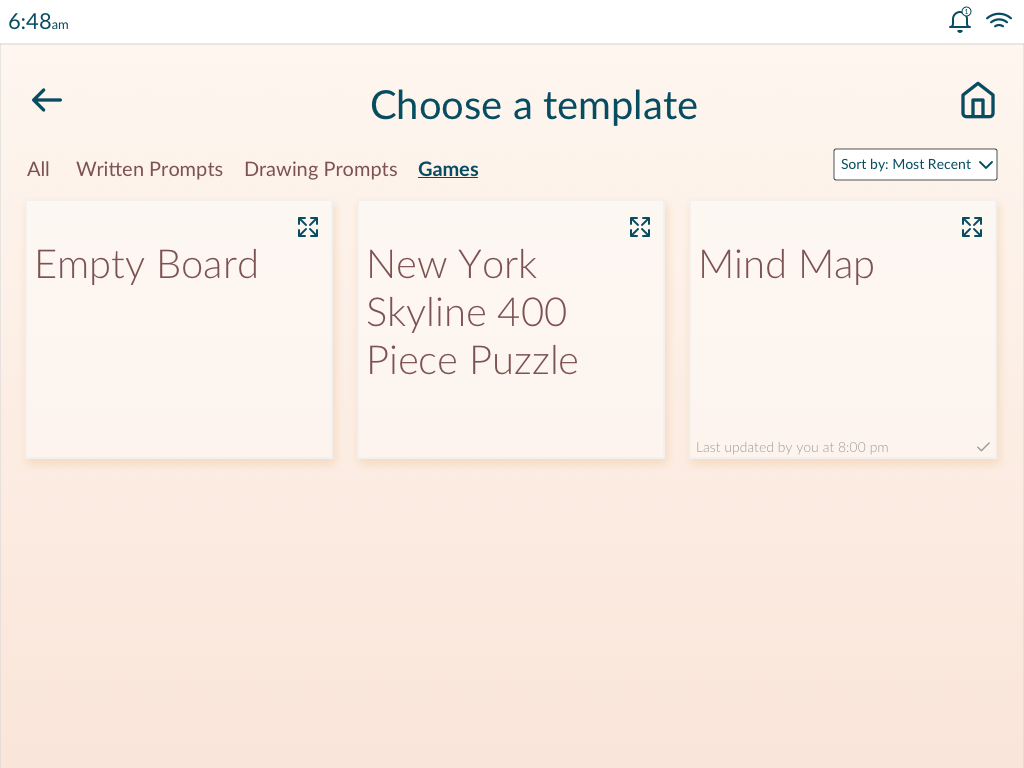Choose the New York Skyline 400 Piece Puzzle
The width and height of the screenshot is (1024, 768).
click(511, 330)
